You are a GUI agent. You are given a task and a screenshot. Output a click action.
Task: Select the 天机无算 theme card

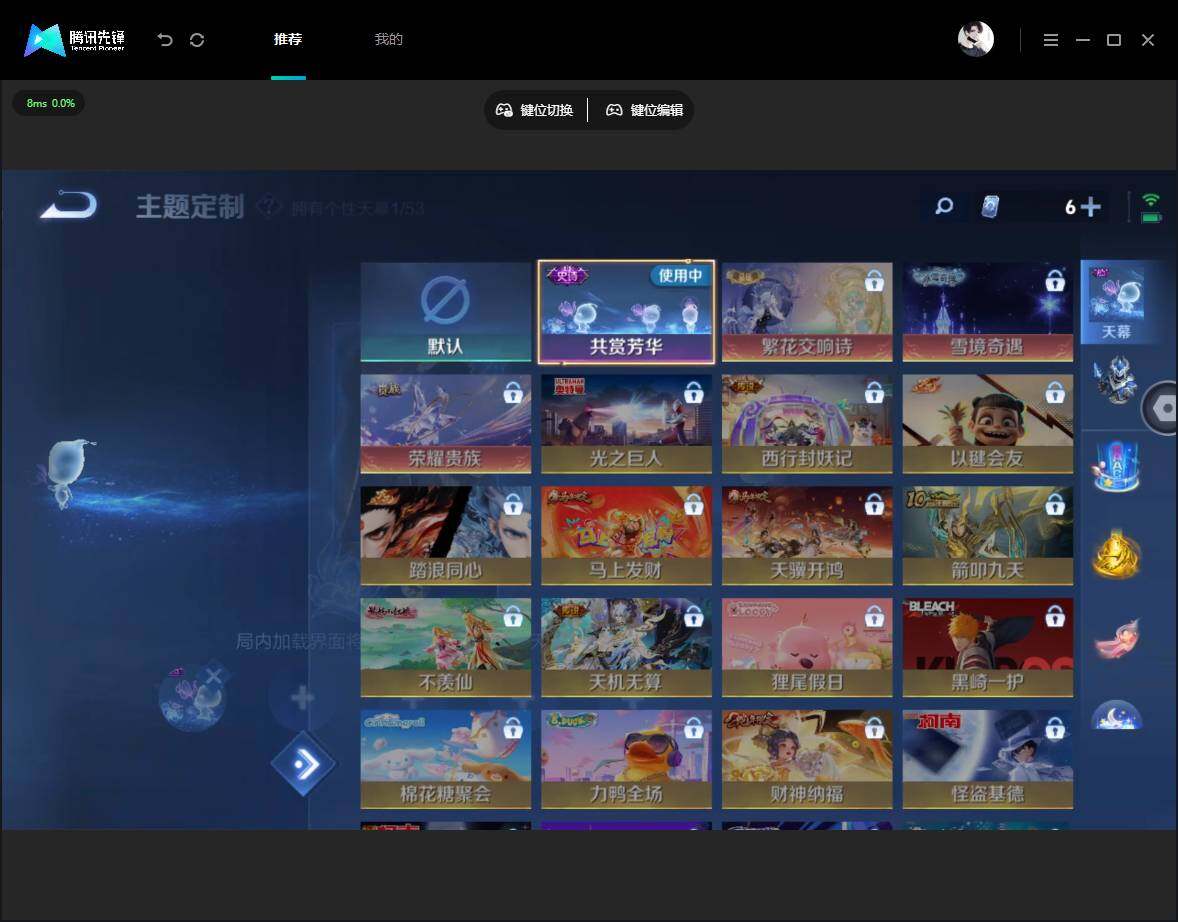[626, 647]
